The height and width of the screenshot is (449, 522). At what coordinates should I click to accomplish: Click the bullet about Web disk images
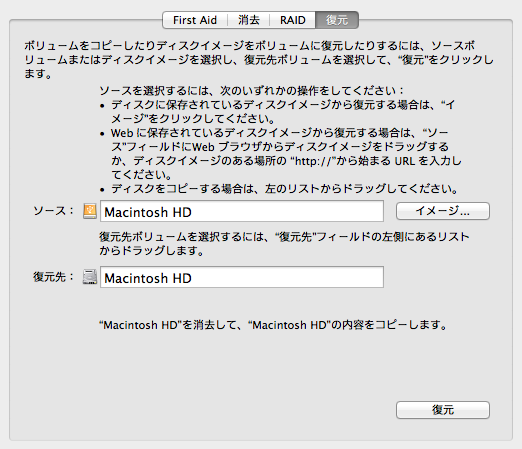[x=281, y=154]
